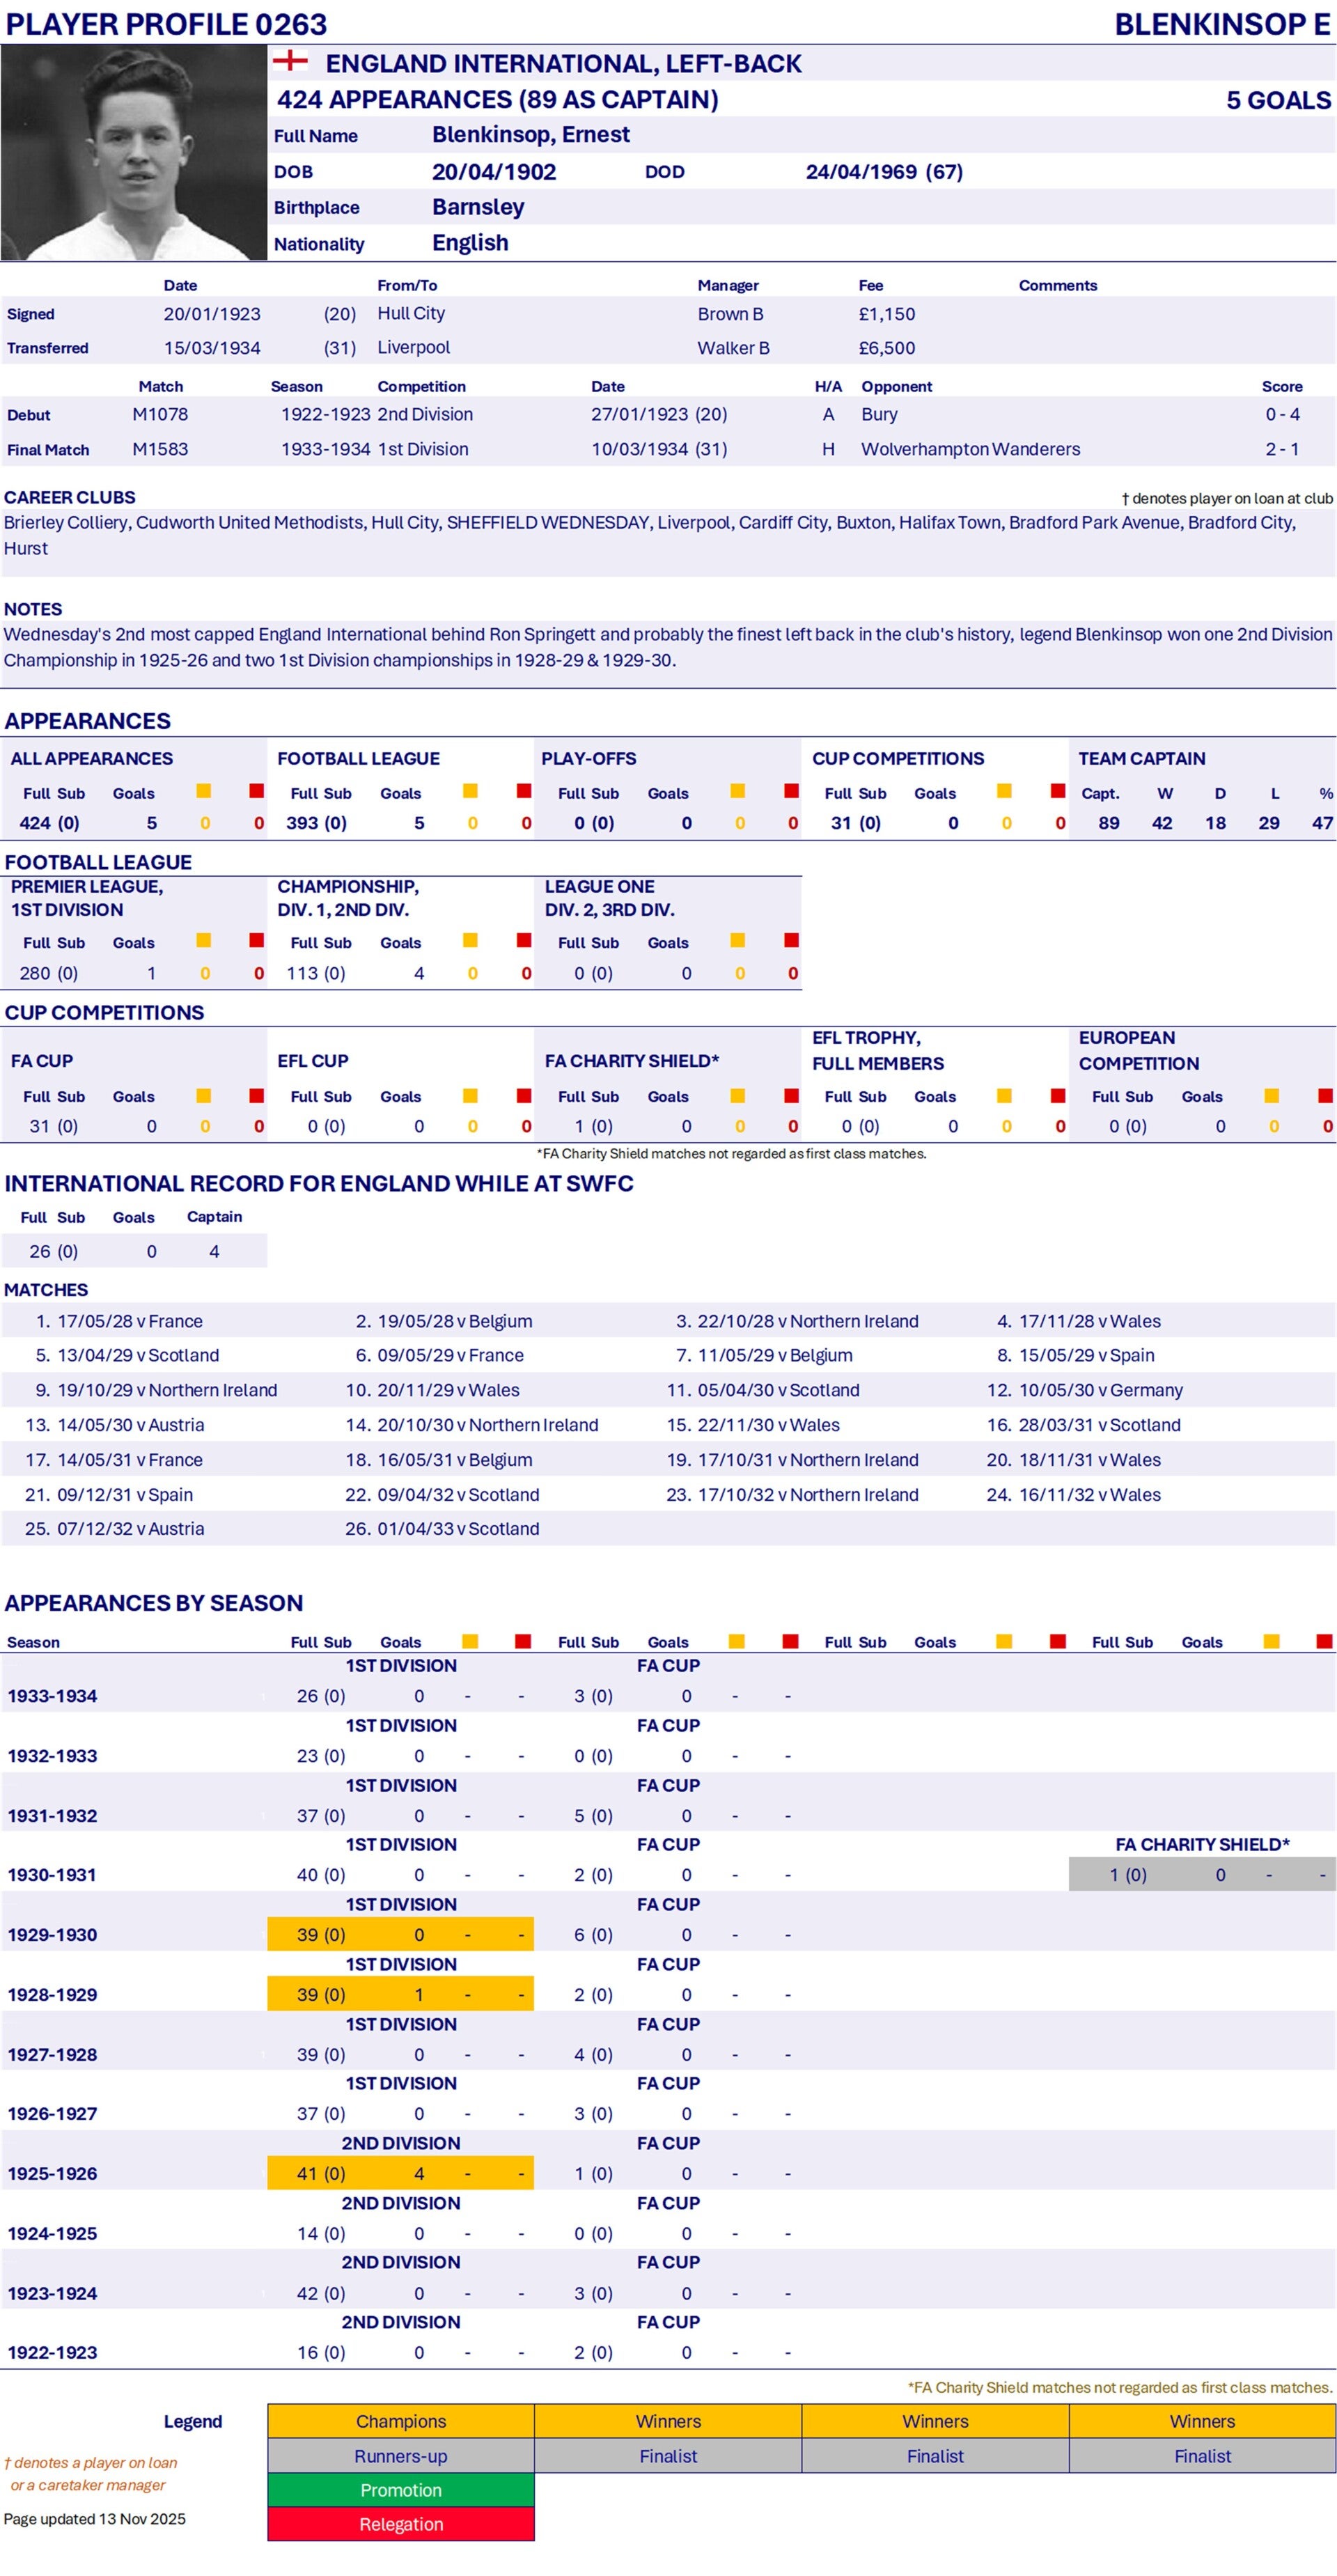The width and height of the screenshot is (1337, 2576).
Task: Click yellow card icon under European Competition
Action: pos(1272,1095)
